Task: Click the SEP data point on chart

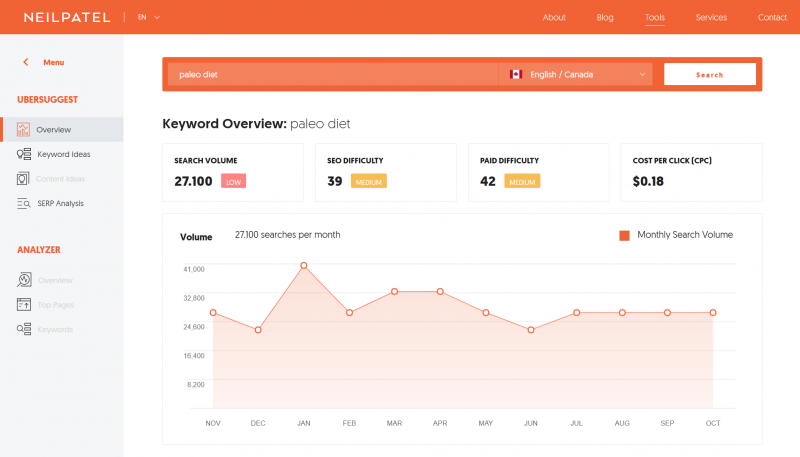Action: (x=667, y=312)
